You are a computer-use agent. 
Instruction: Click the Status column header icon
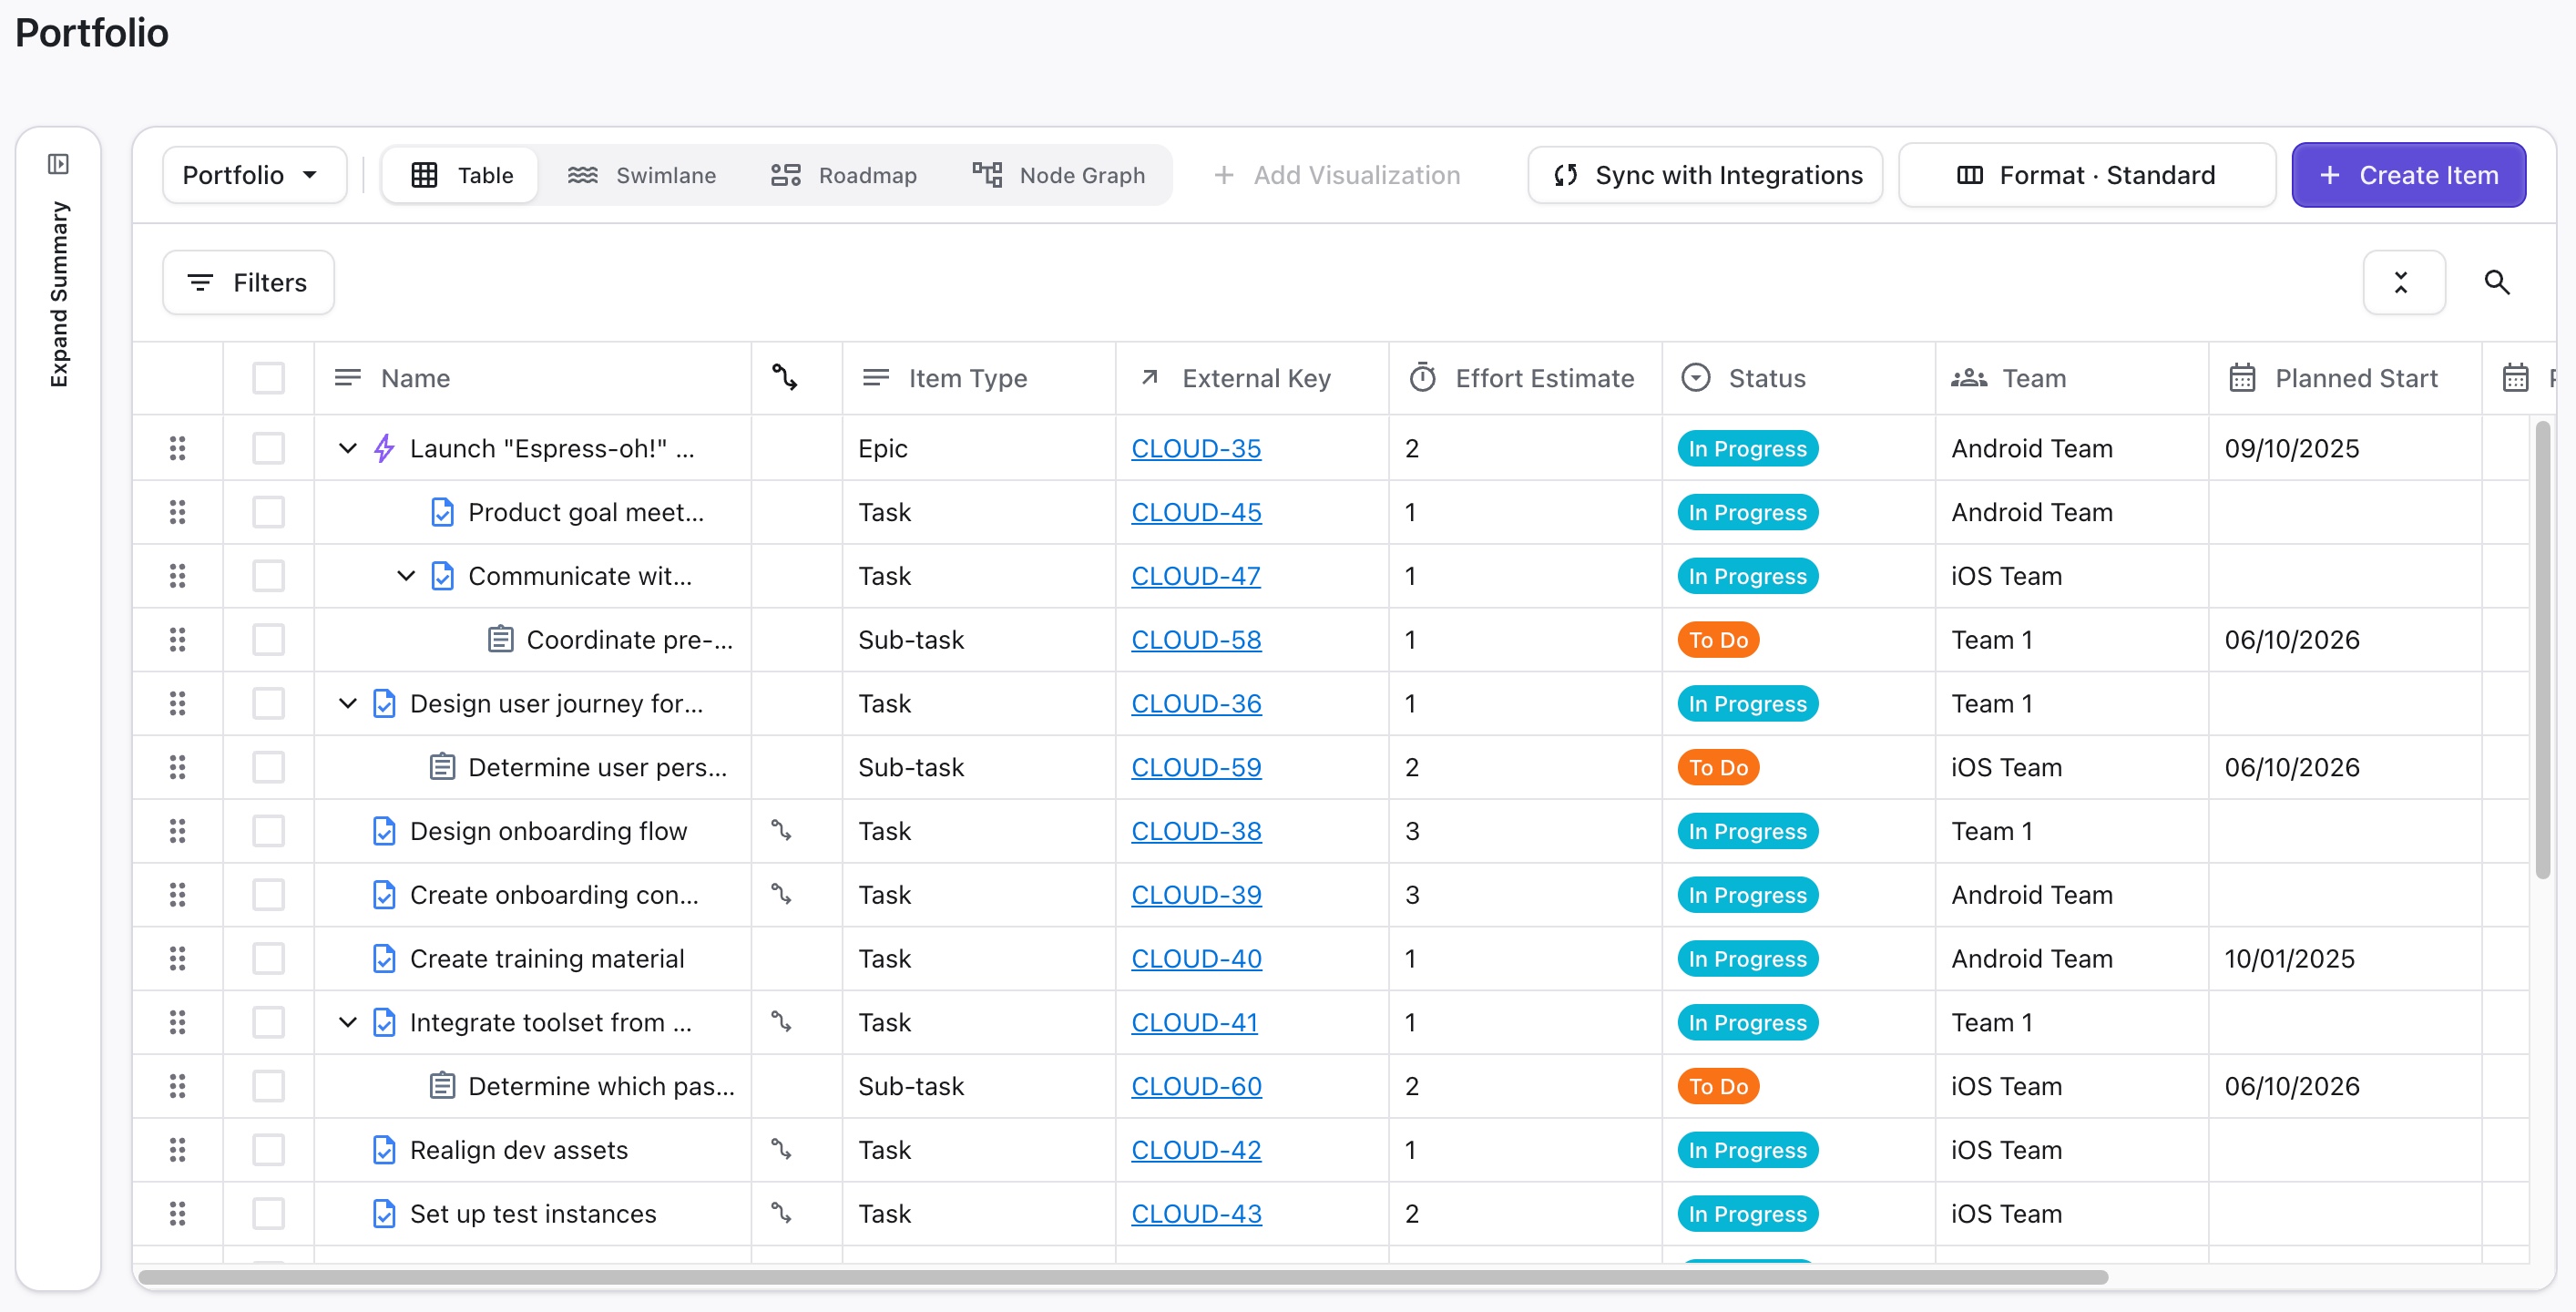point(1696,378)
